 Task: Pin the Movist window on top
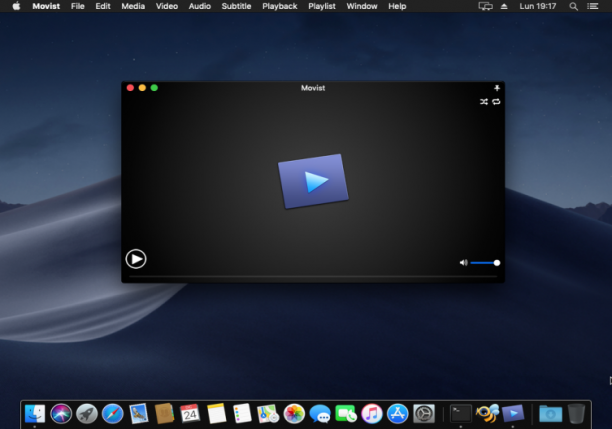pyautogui.click(x=497, y=88)
